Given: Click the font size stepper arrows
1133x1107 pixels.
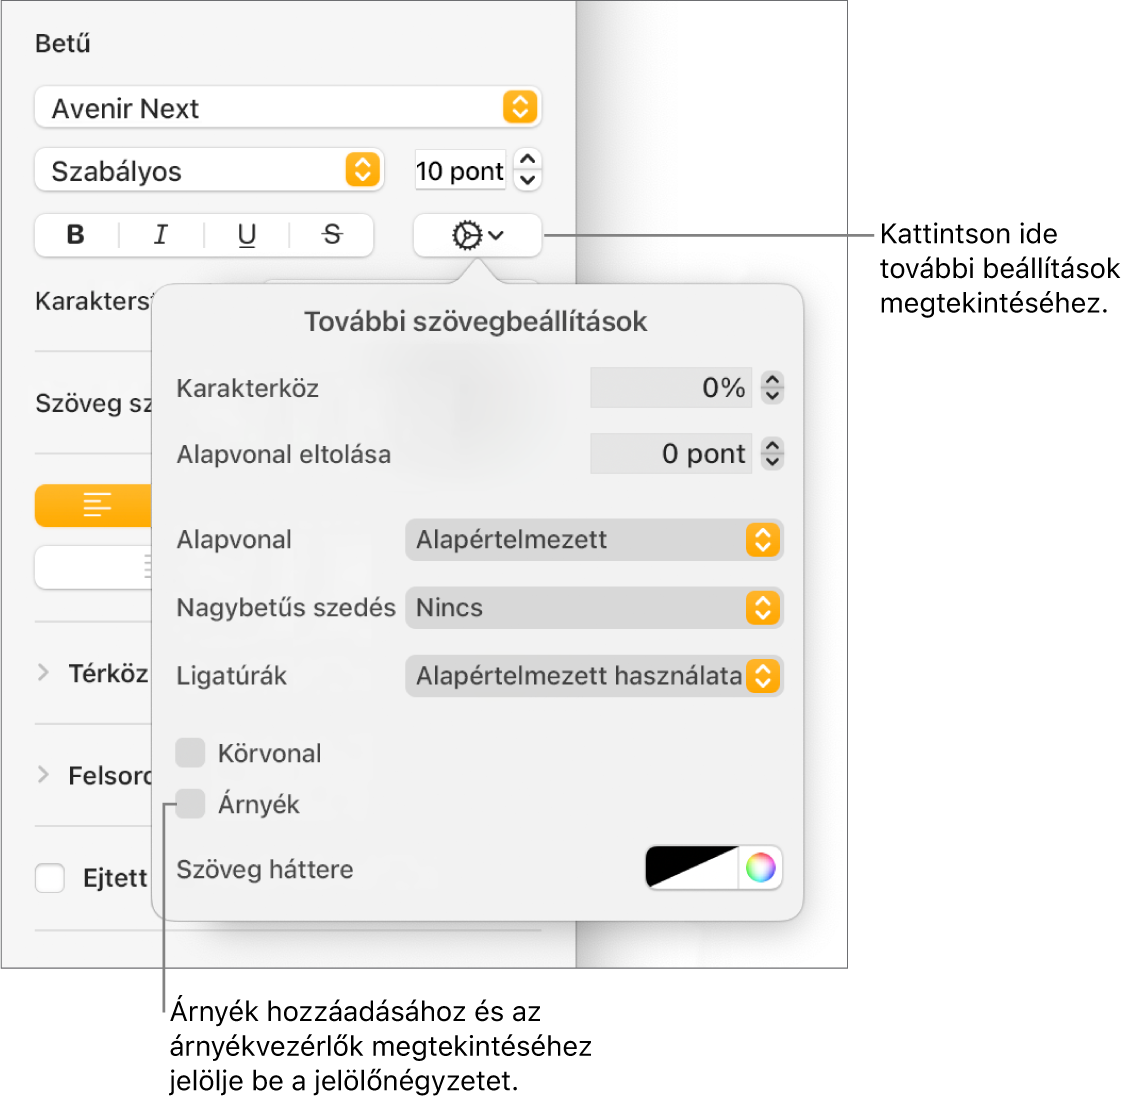Looking at the screenshot, I should (x=528, y=171).
